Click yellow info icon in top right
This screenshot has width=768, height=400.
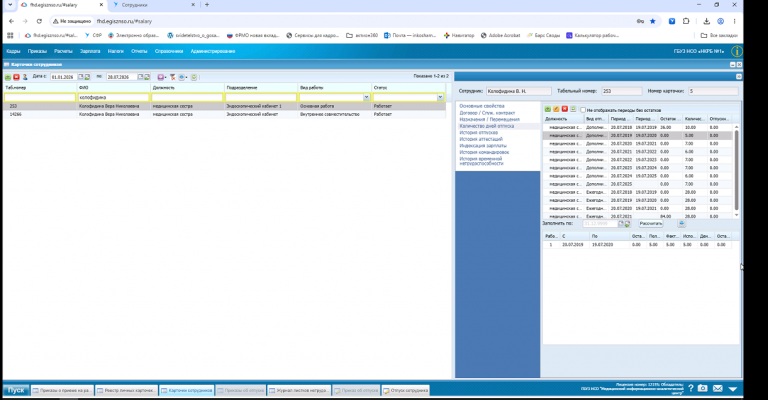point(737,51)
